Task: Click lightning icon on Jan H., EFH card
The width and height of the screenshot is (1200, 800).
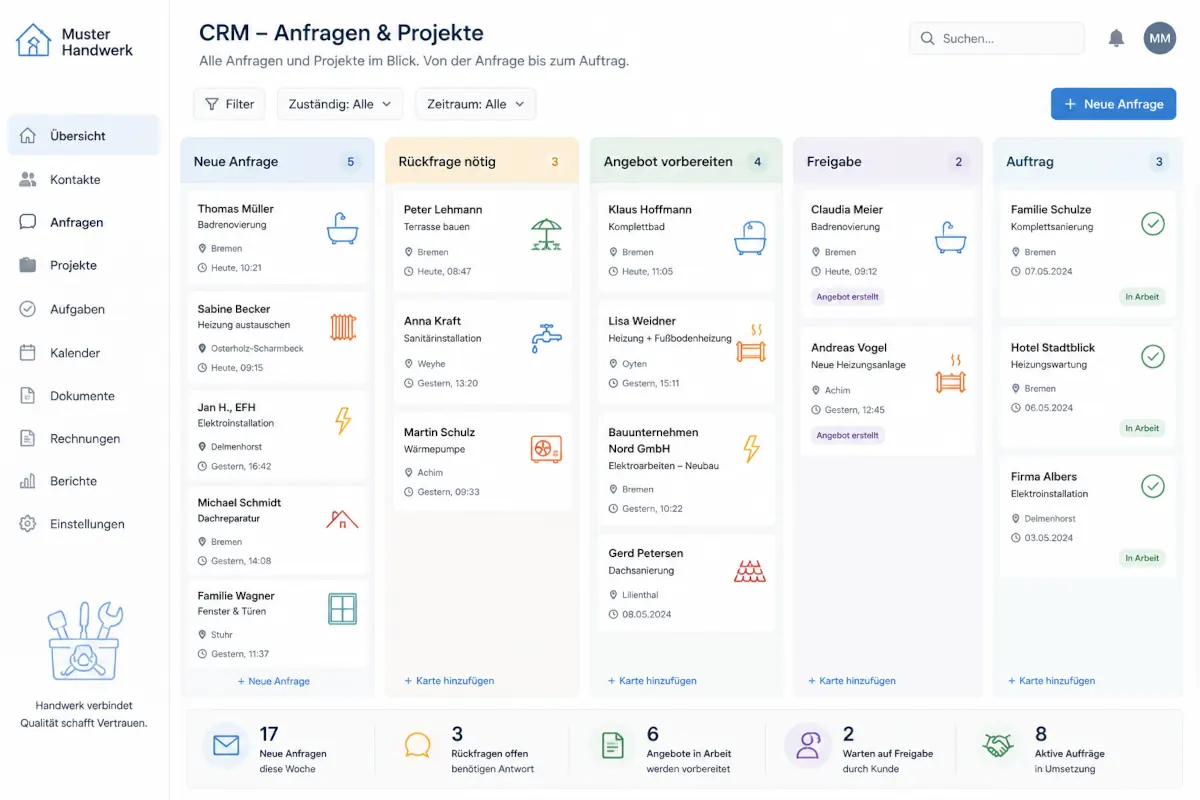Action: (x=343, y=421)
